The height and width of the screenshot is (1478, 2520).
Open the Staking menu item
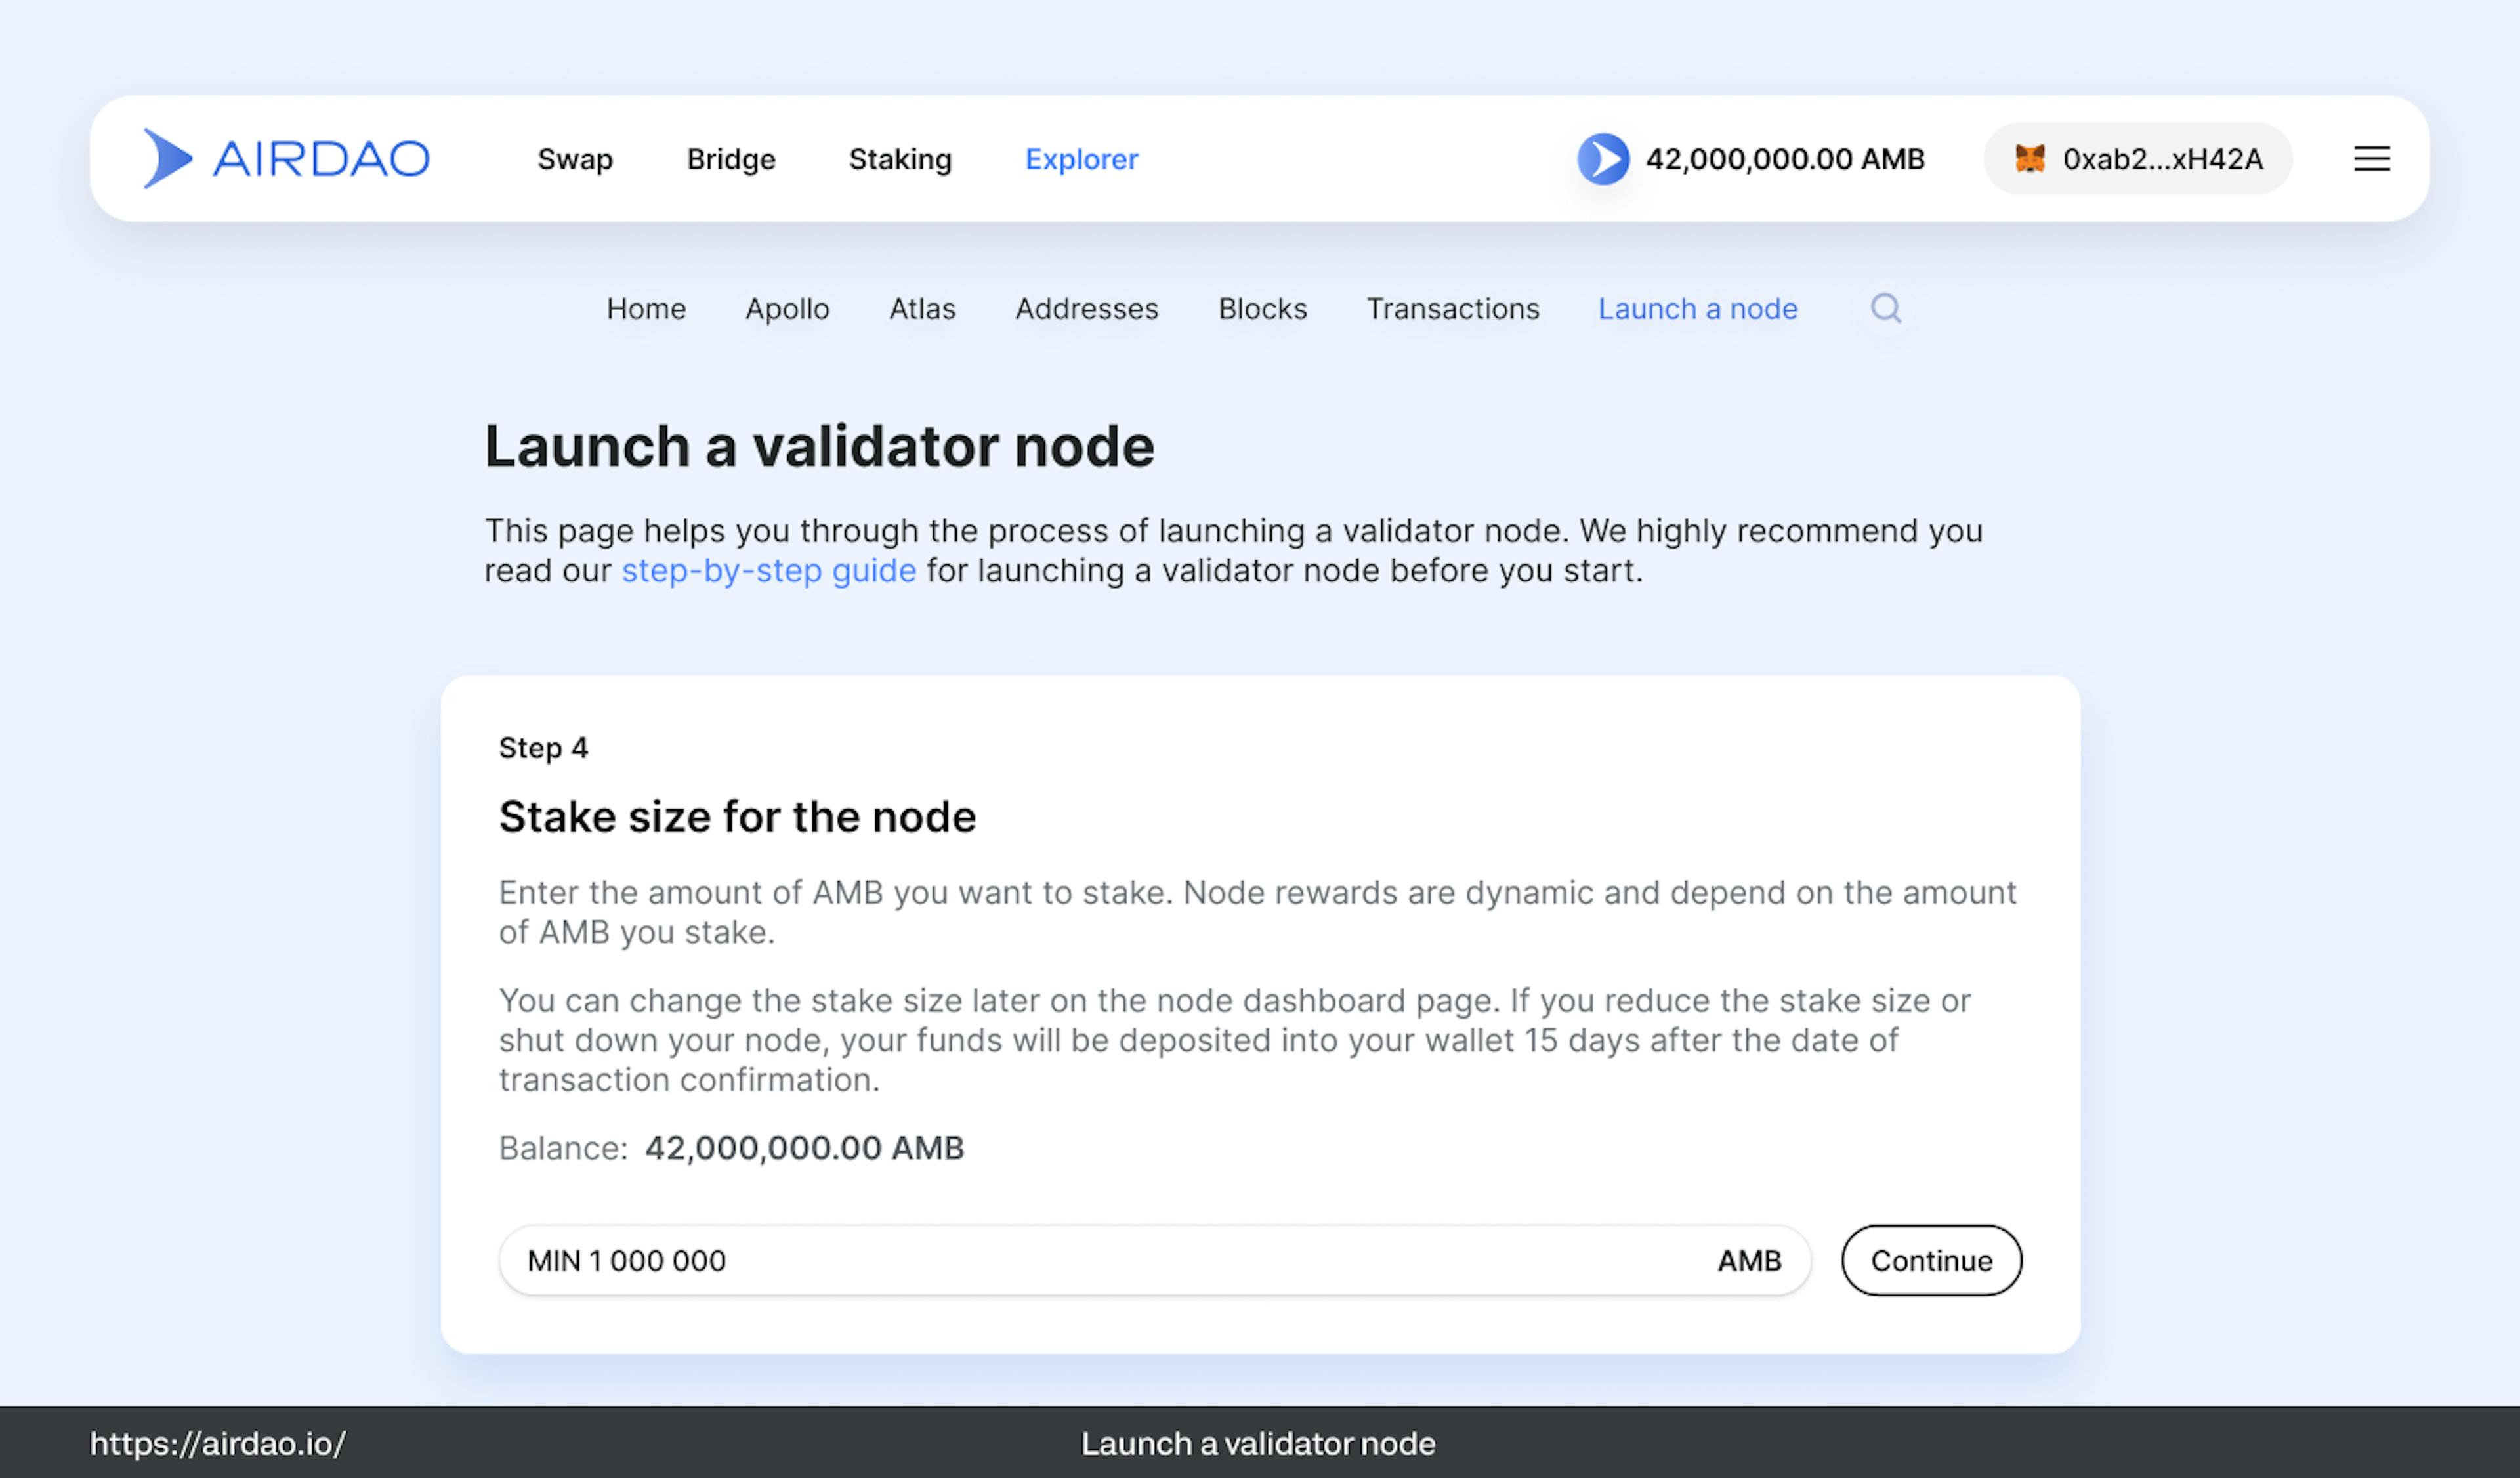pos(900,159)
